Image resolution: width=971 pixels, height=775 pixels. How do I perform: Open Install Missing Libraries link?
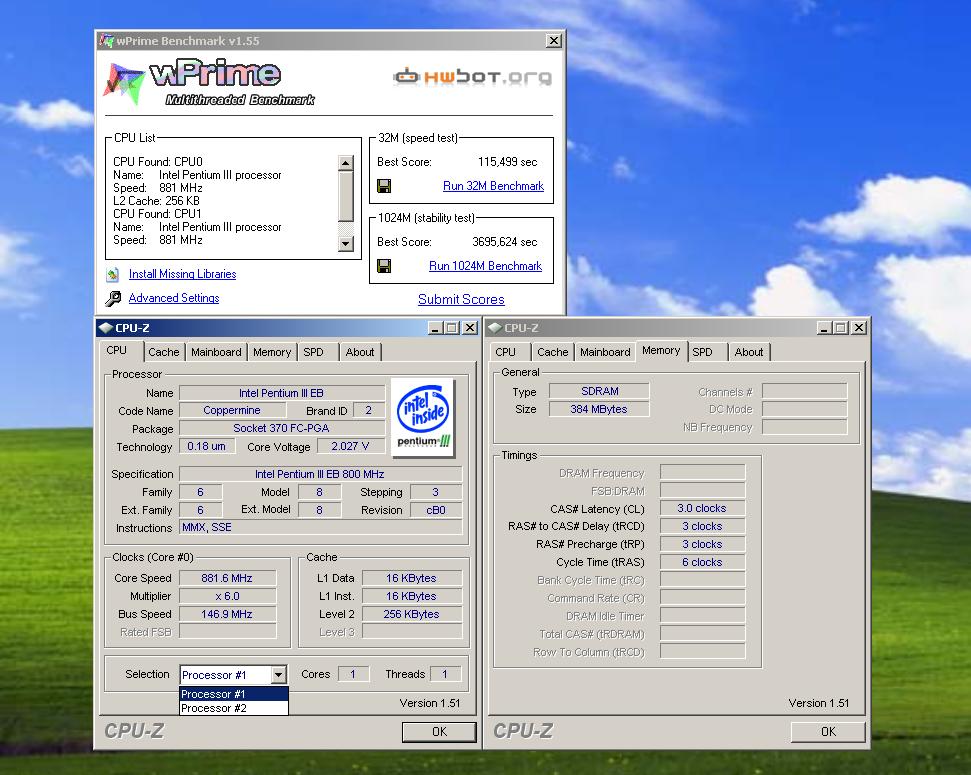182,274
